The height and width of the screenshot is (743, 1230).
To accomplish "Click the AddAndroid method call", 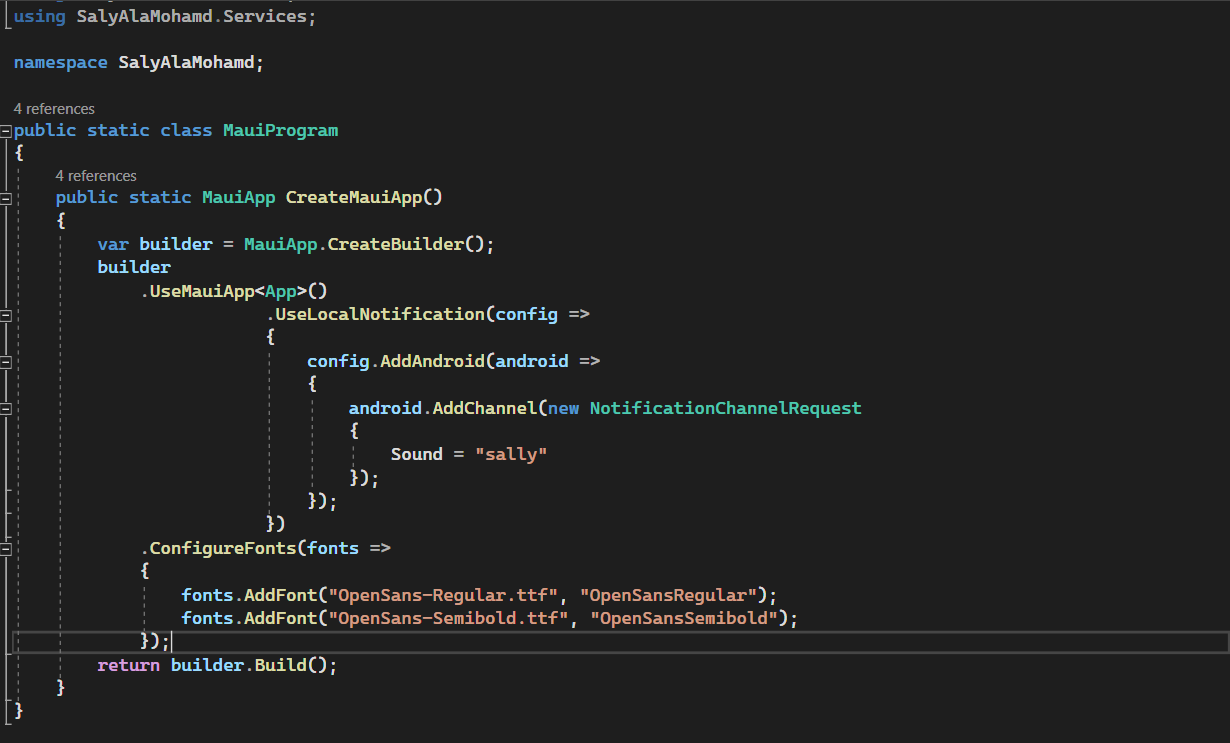I will click(x=432, y=361).
